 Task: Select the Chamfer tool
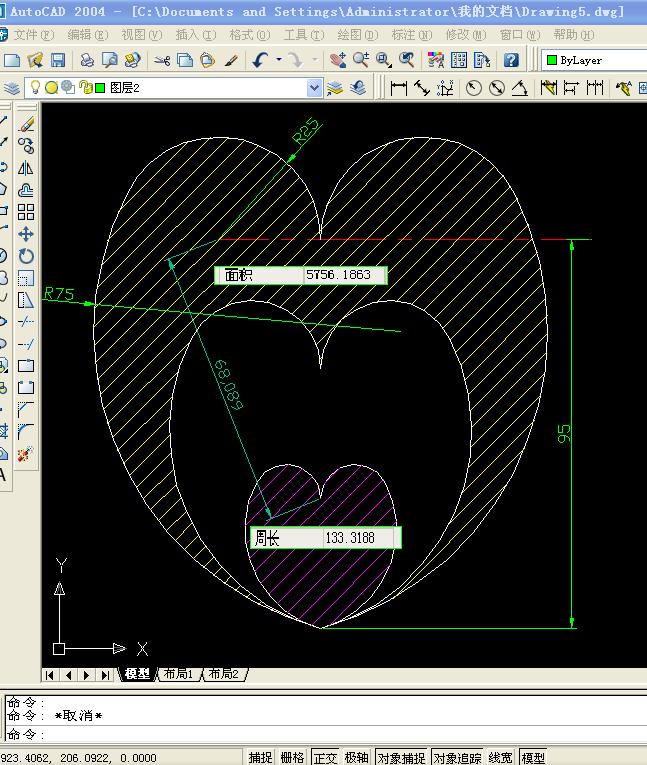coord(26,409)
